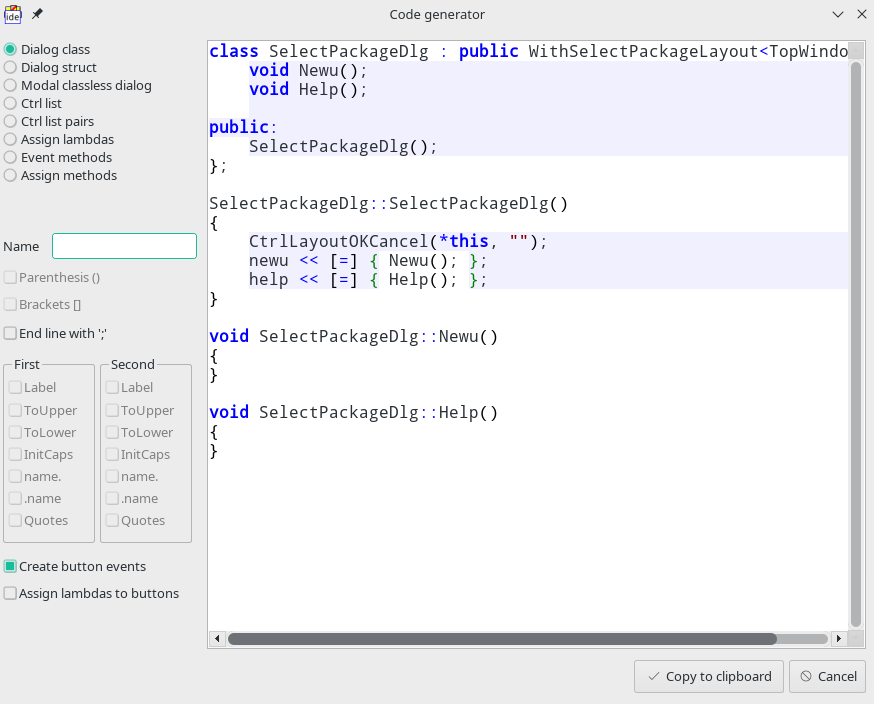This screenshot has width=874, height=704.
Task: Choose Modal classless dialog option
Action: click(10, 85)
